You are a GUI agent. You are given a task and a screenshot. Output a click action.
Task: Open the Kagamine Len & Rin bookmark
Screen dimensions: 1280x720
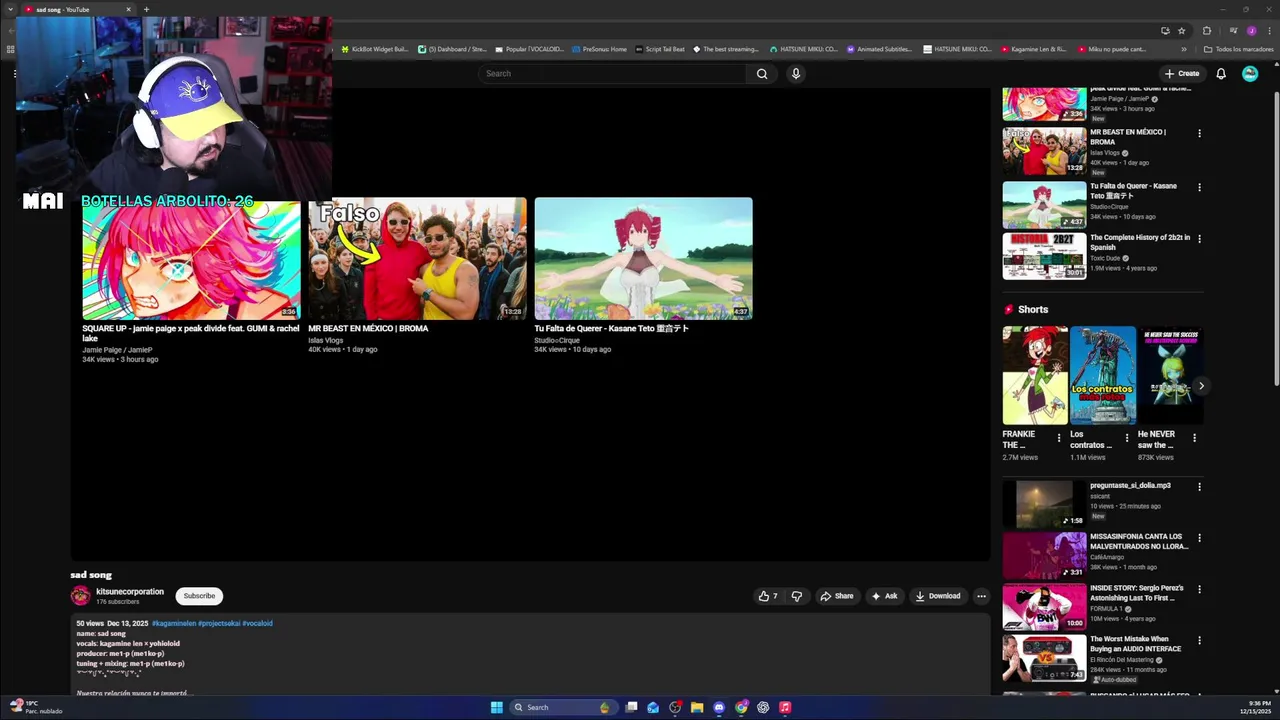point(1033,49)
